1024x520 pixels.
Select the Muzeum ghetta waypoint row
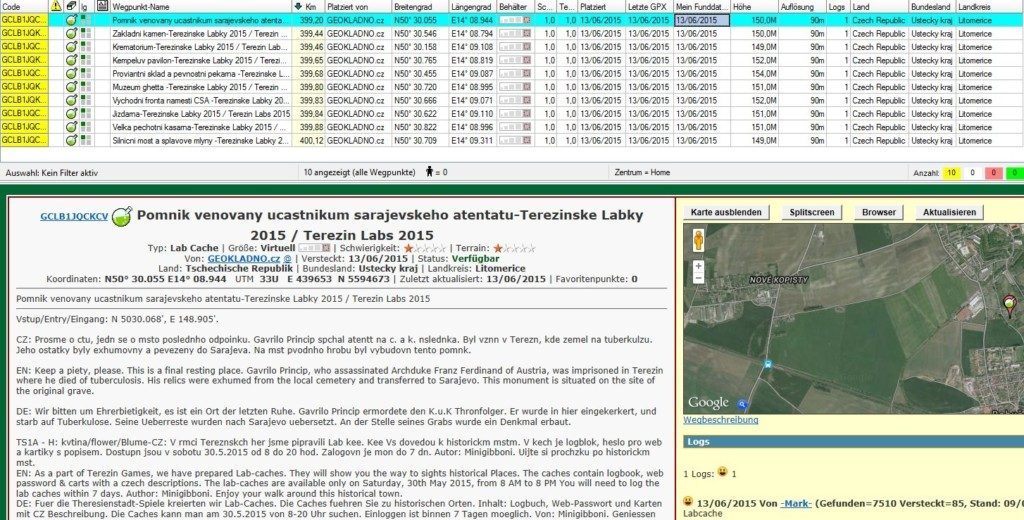(512, 87)
